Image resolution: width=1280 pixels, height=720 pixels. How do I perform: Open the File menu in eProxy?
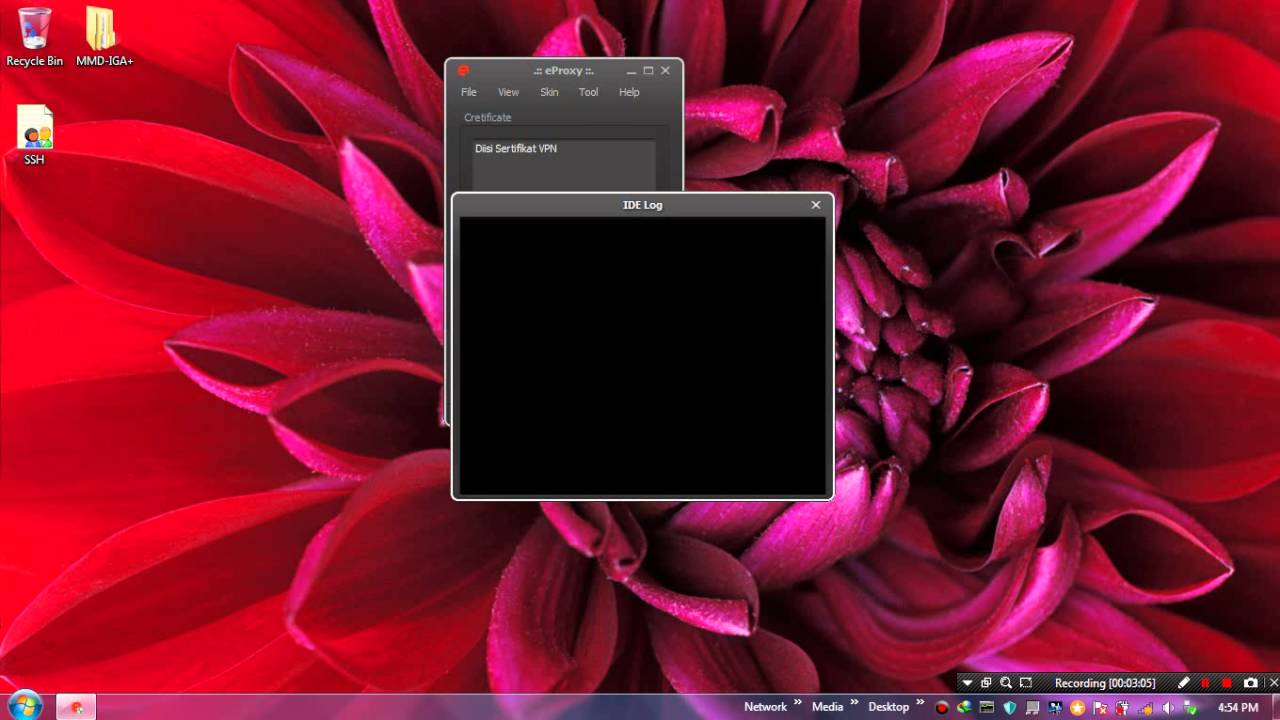pos(468,92)
